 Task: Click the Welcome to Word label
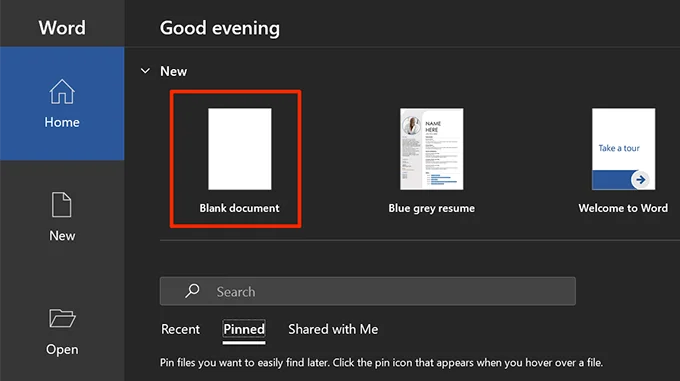[623, 208]
